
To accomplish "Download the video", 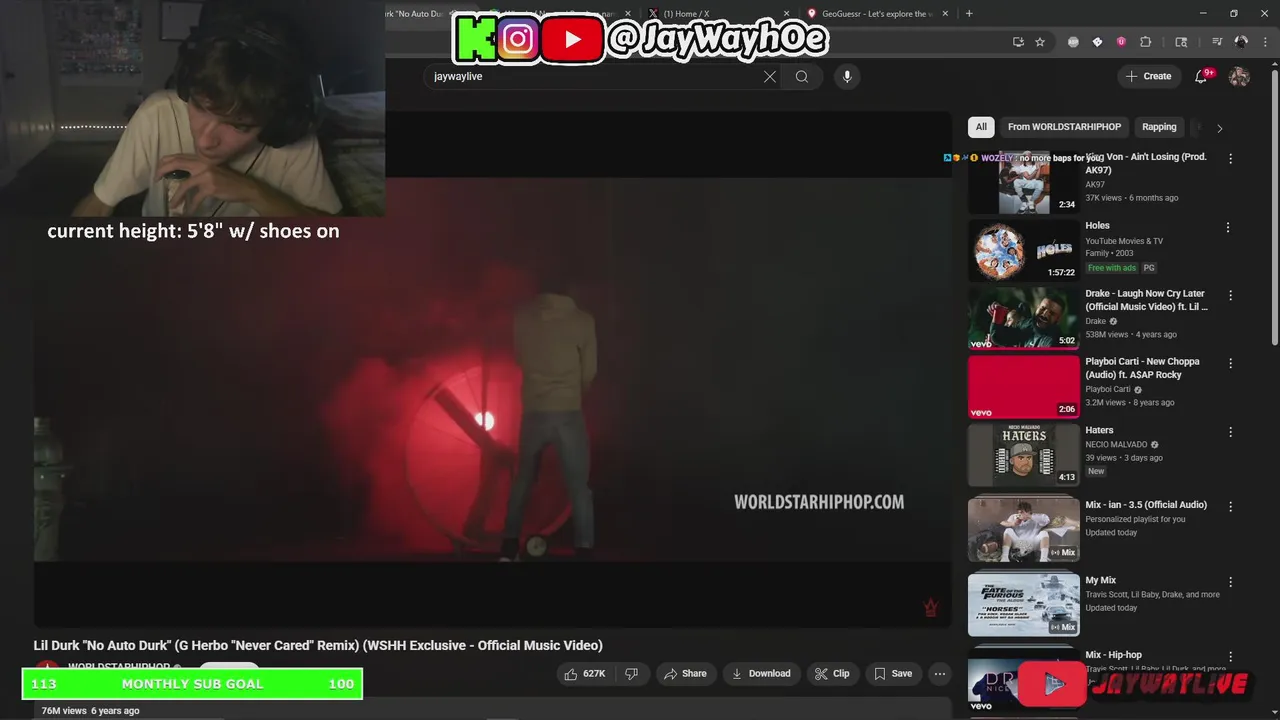I will [x=761, y=674].
